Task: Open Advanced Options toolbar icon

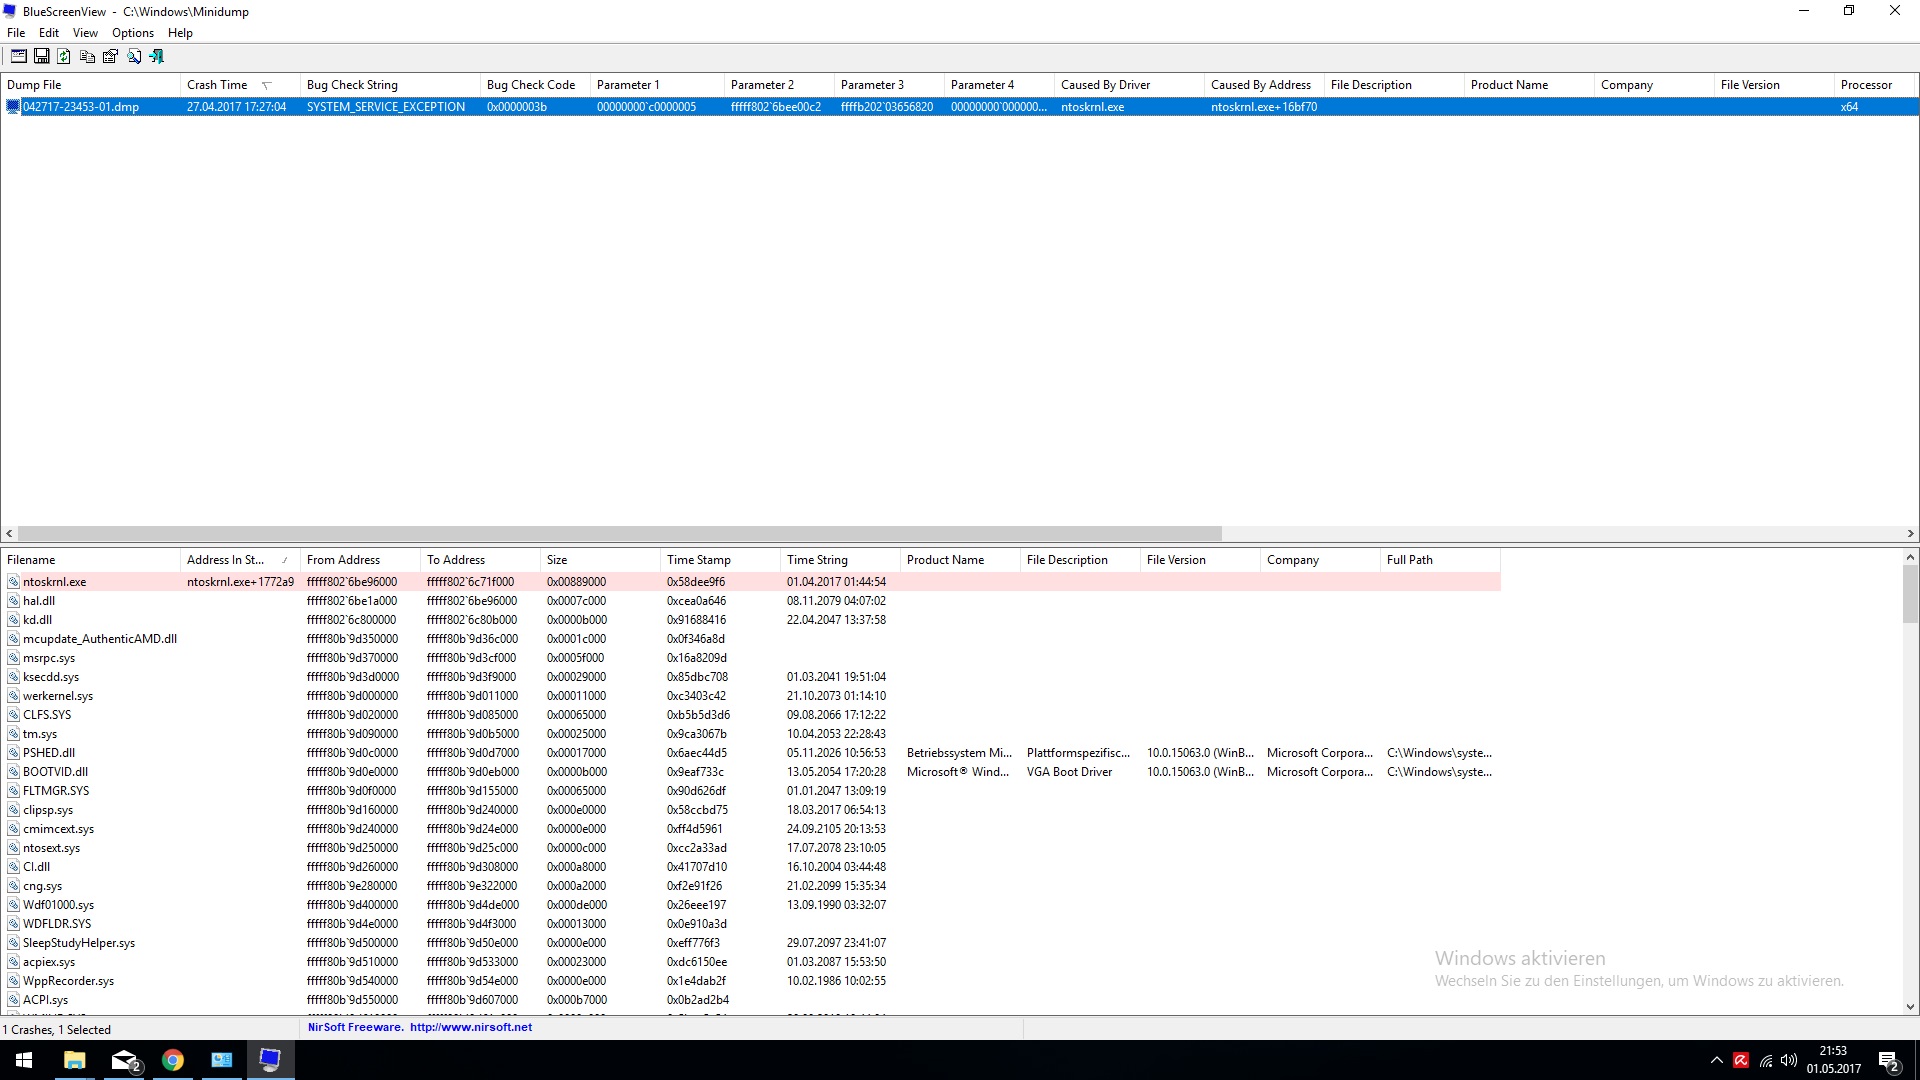Action: 18,57
